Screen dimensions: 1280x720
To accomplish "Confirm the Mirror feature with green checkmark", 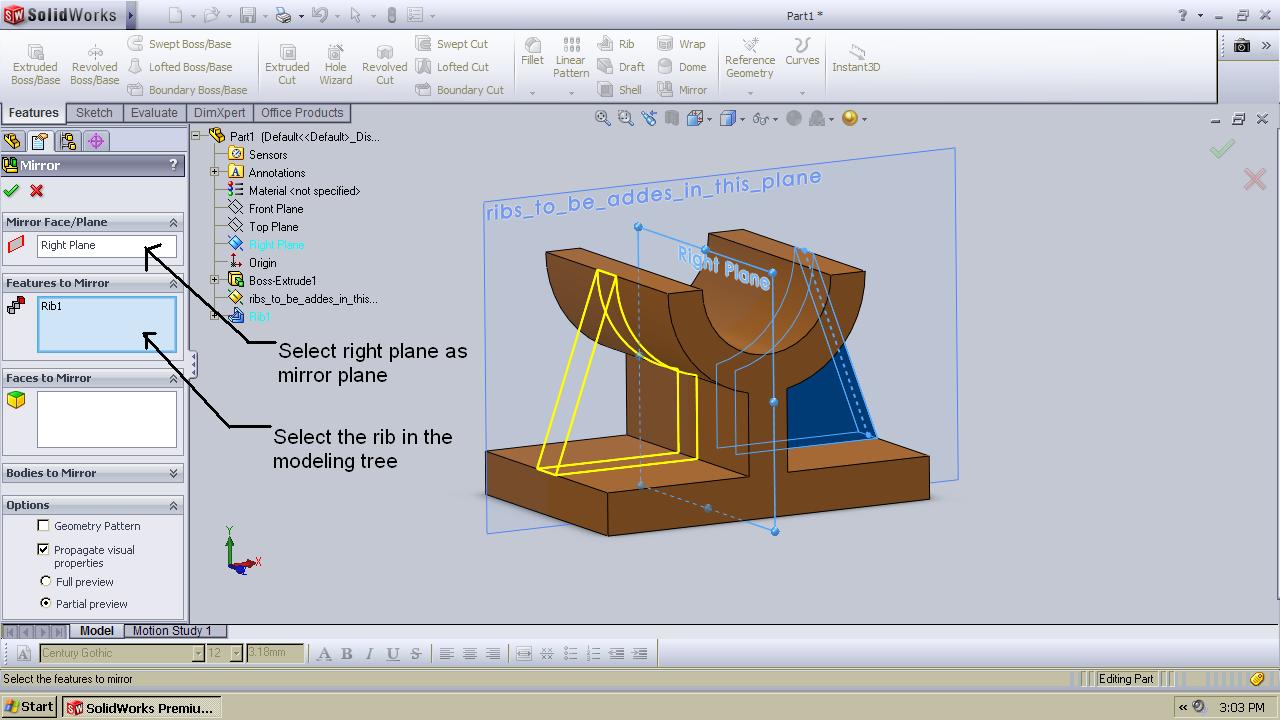I will [x=12, y=190].
